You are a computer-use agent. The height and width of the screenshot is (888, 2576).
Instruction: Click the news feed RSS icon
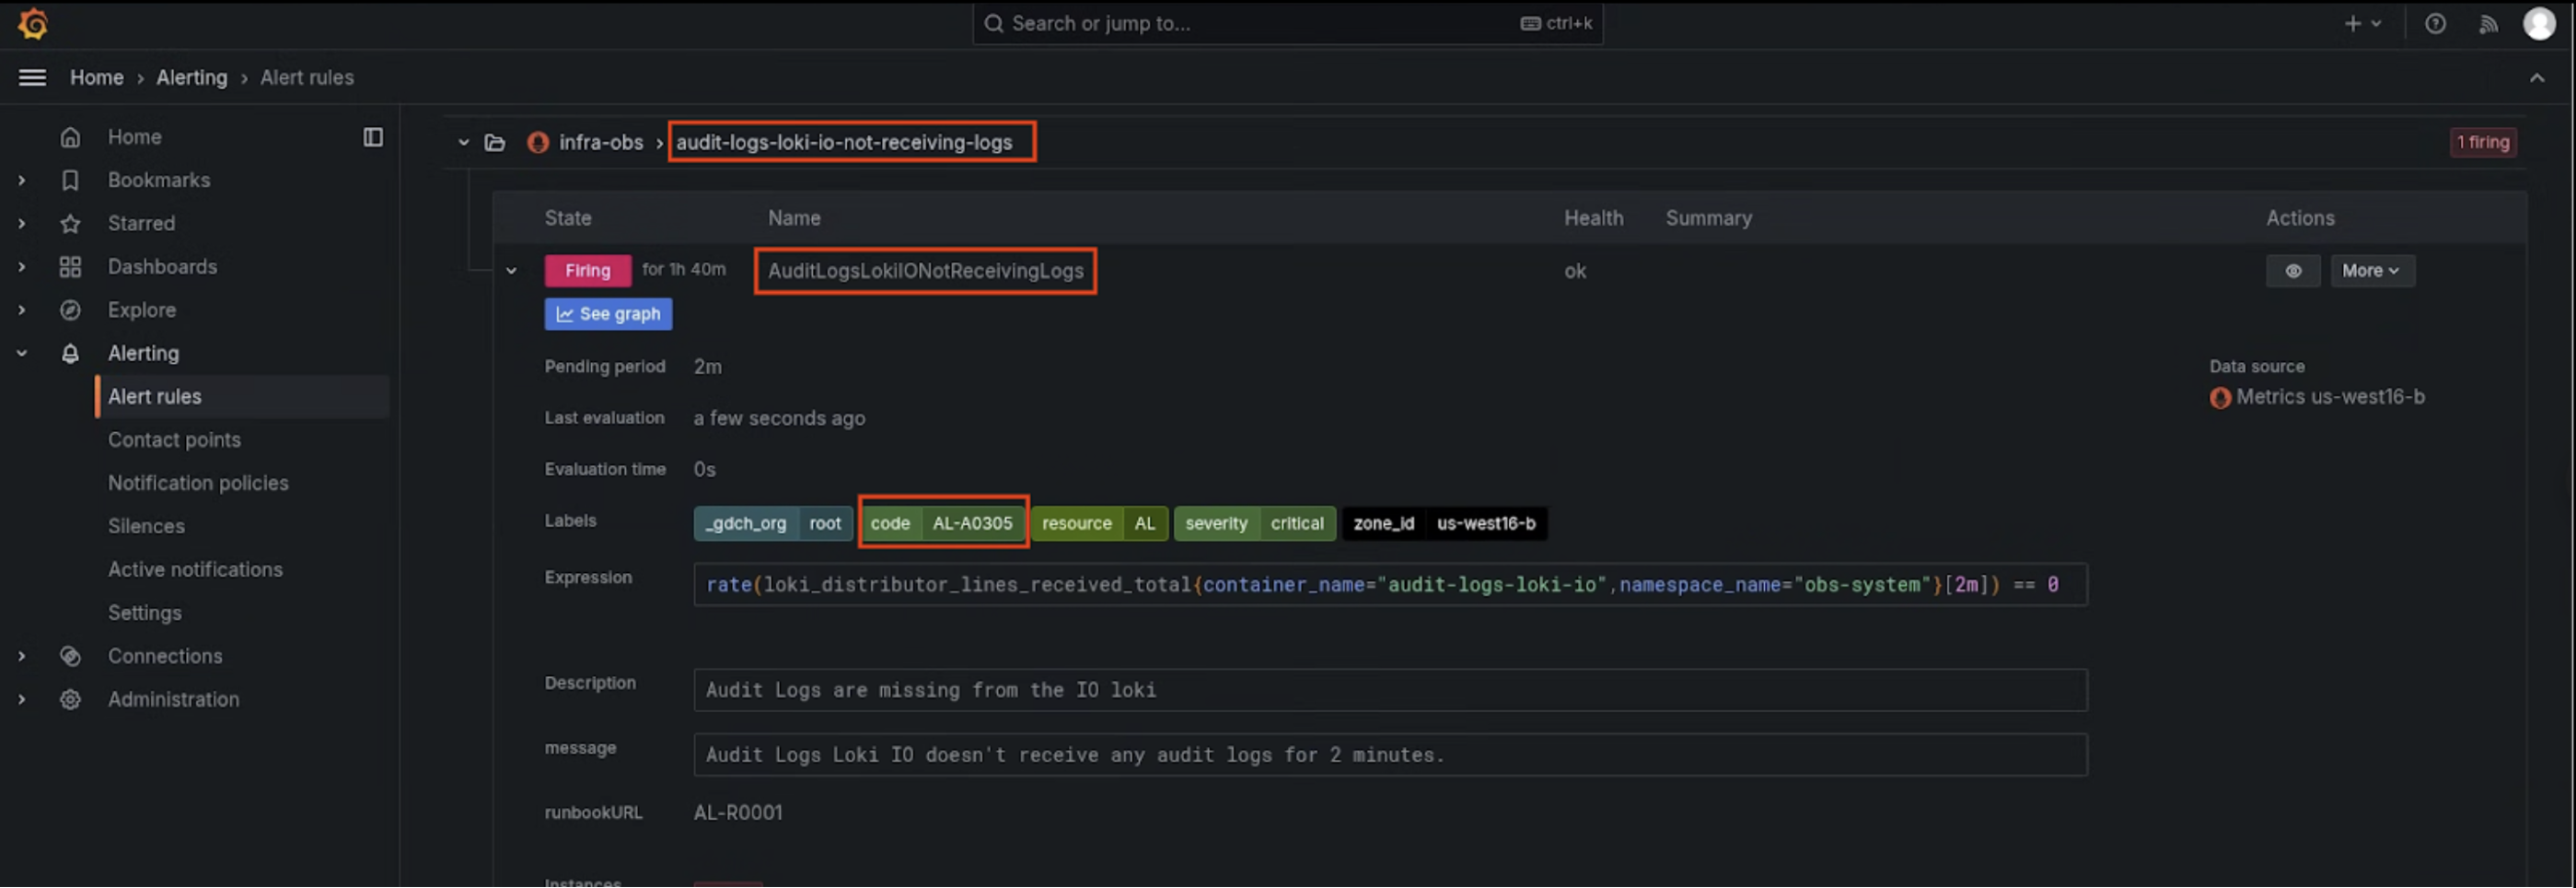[x=2488, y=23]
